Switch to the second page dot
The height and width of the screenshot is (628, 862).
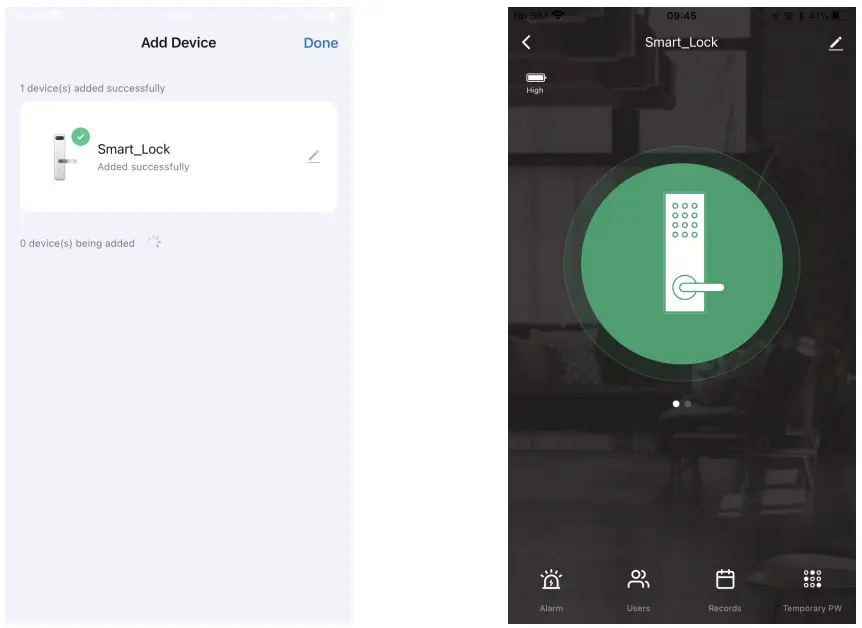coord(688,404)
